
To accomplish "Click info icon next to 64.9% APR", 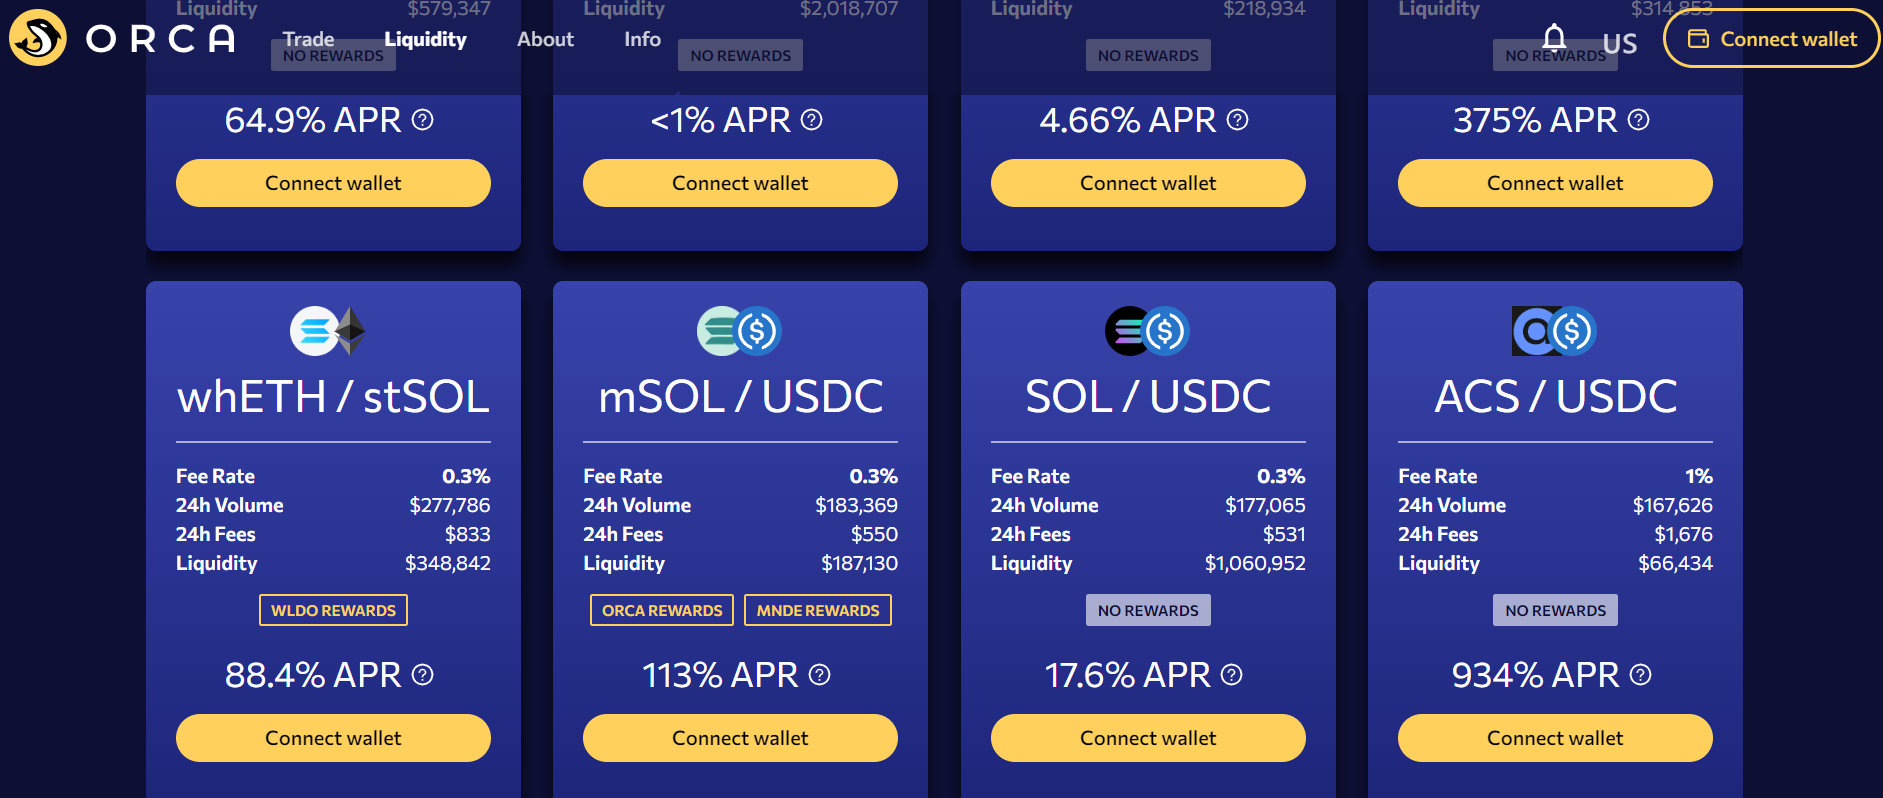I will coord(423,120).
